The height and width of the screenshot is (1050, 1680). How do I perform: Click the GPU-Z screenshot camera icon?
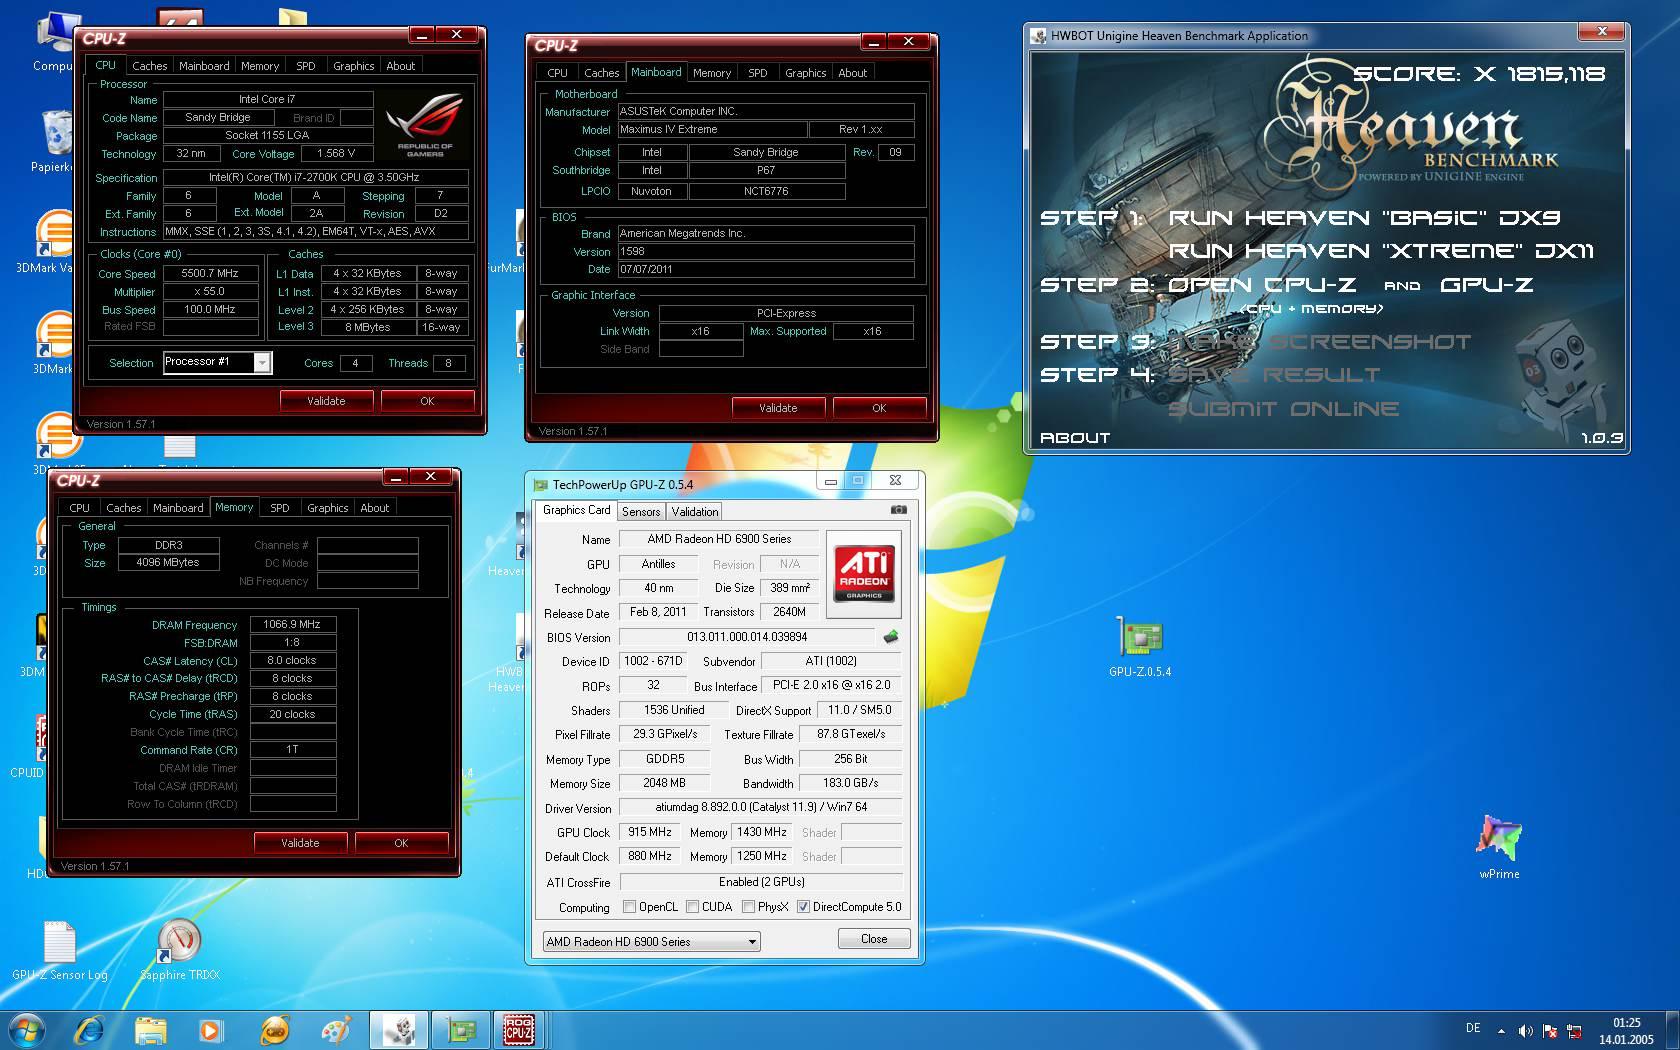(x=899, y=510)
